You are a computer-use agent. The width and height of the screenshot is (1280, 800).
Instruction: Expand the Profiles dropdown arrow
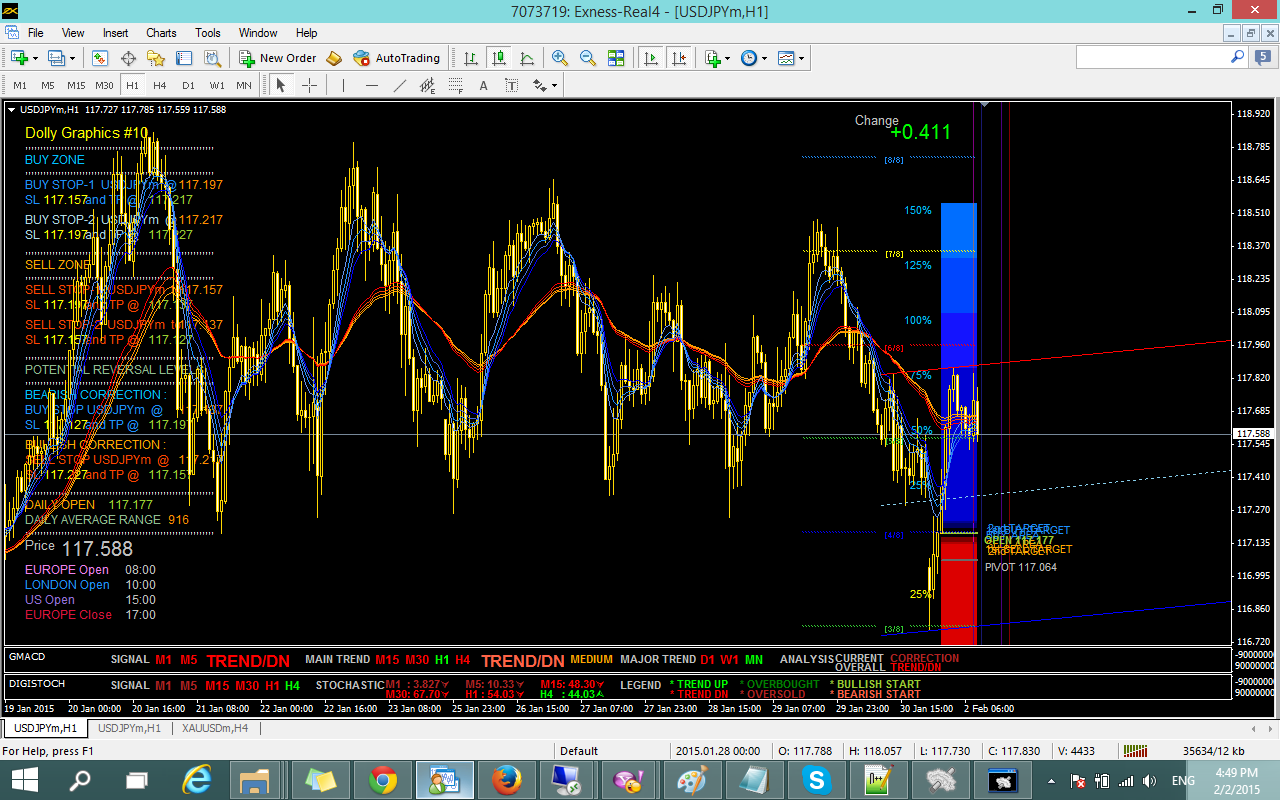click(x=72, y=58)
